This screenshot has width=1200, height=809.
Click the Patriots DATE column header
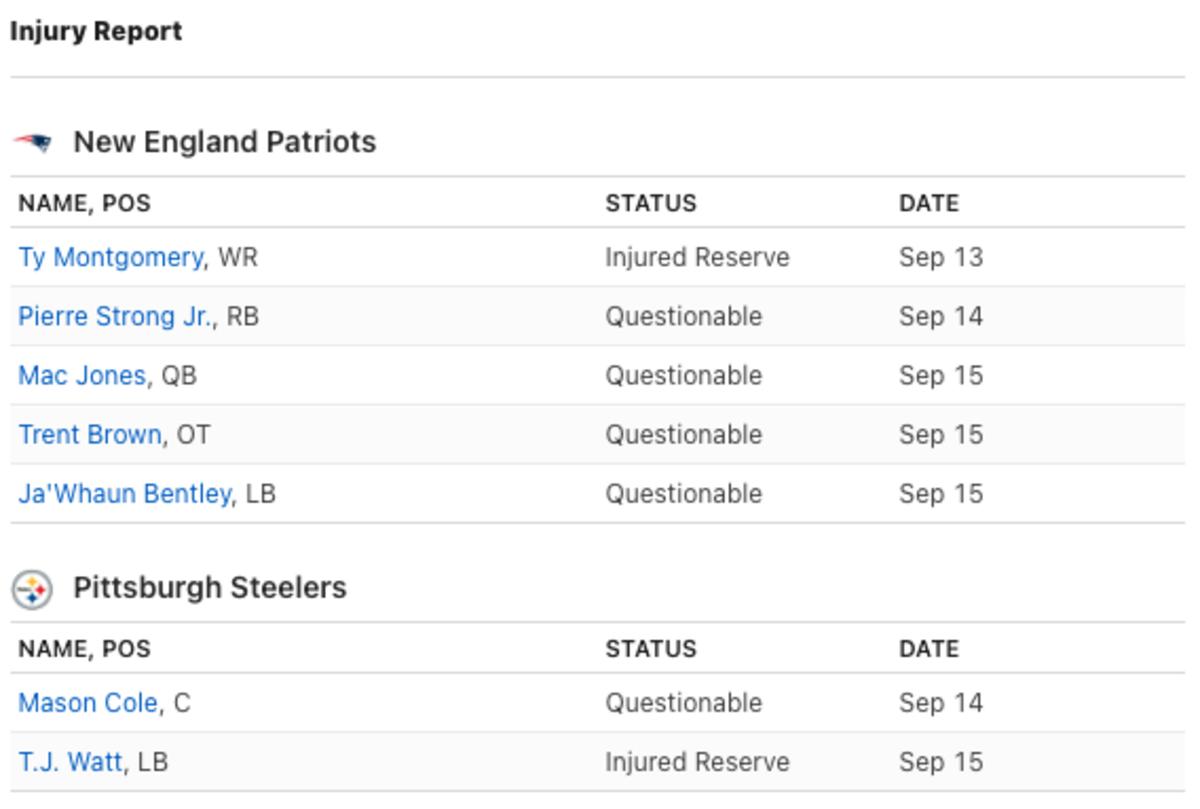(x=928, y=203)
